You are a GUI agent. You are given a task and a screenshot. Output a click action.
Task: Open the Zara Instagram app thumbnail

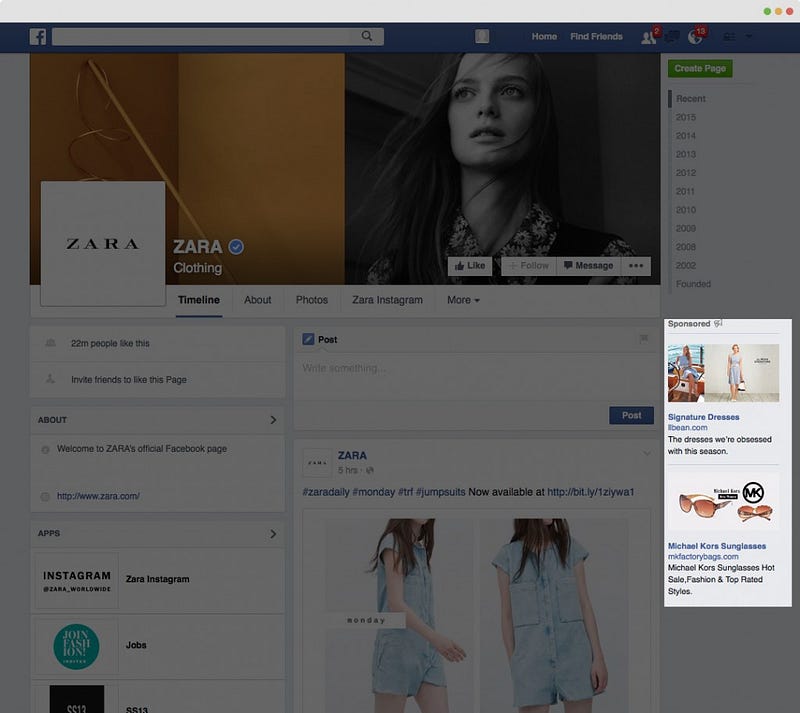pos(77,581)
